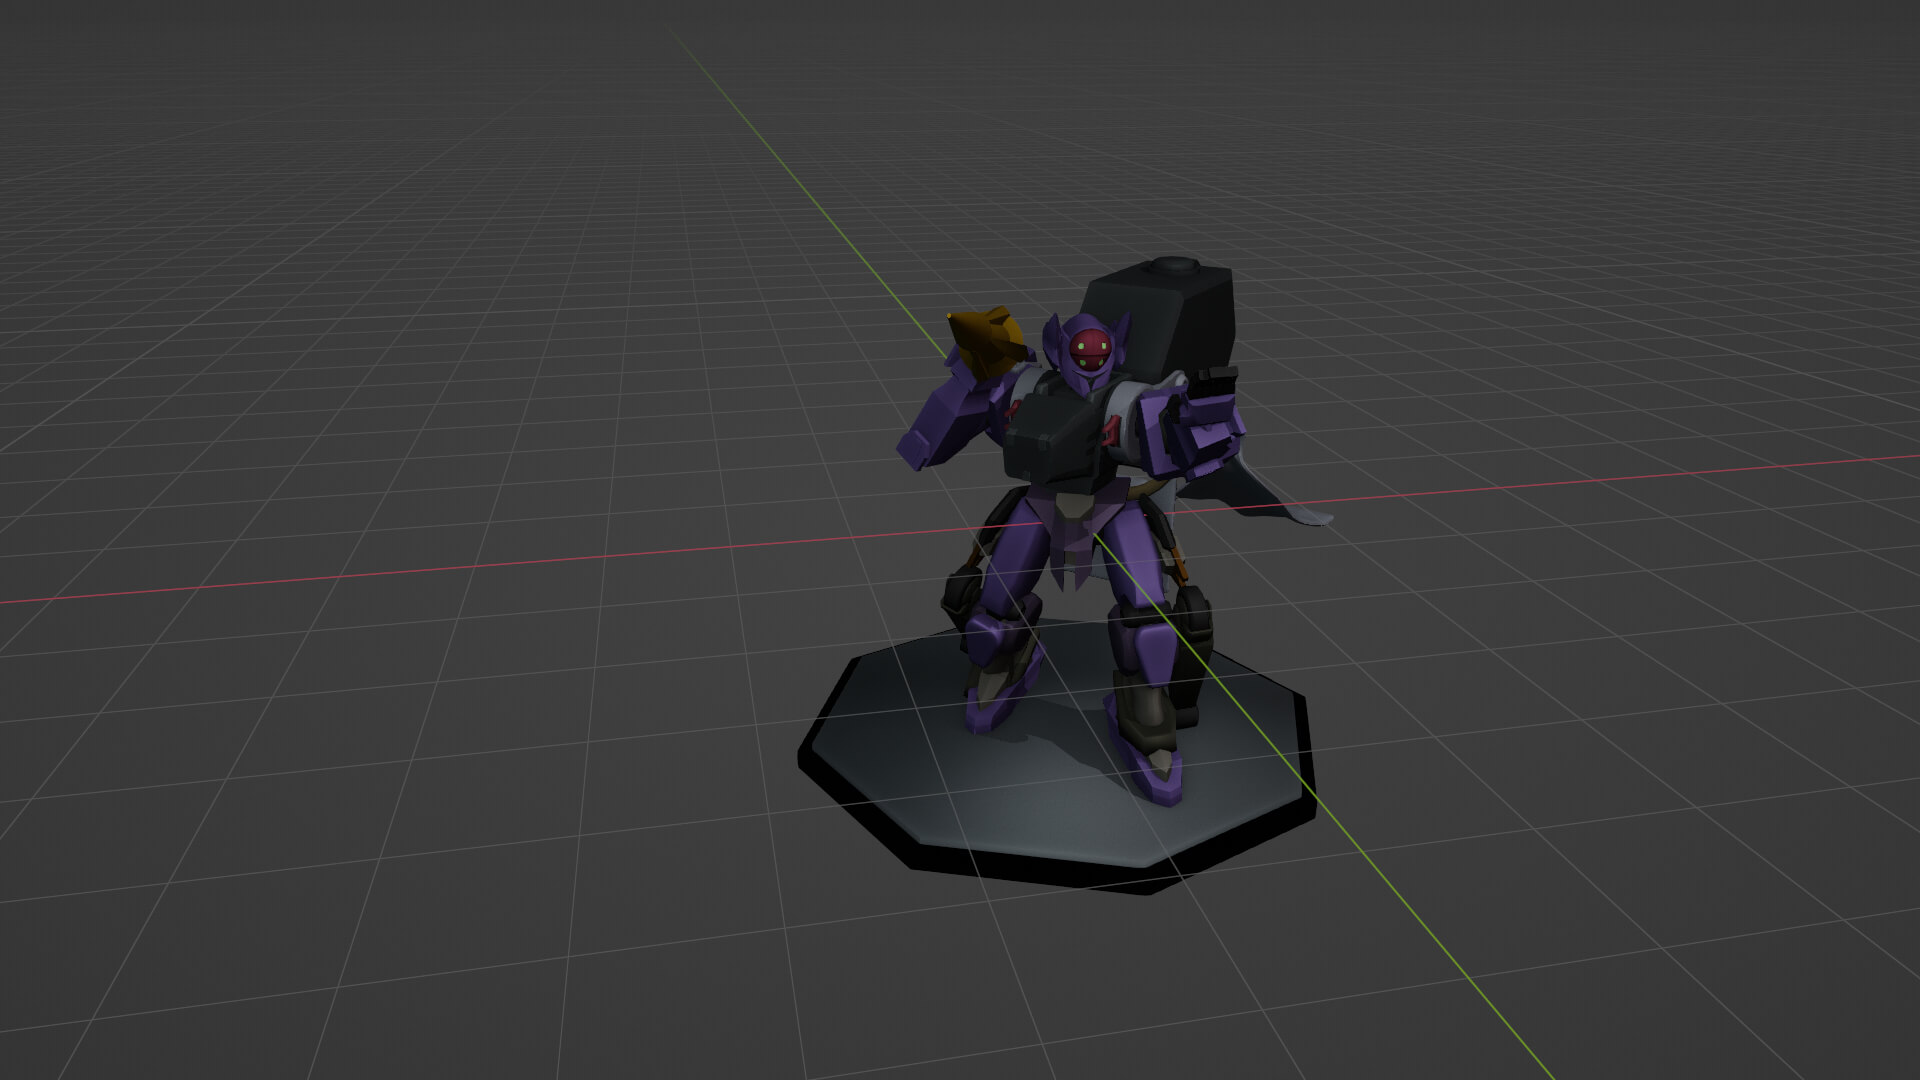Click the robot's red face with green eyes
This screenshot has height=1080, width=1920.
[1089, 349]
